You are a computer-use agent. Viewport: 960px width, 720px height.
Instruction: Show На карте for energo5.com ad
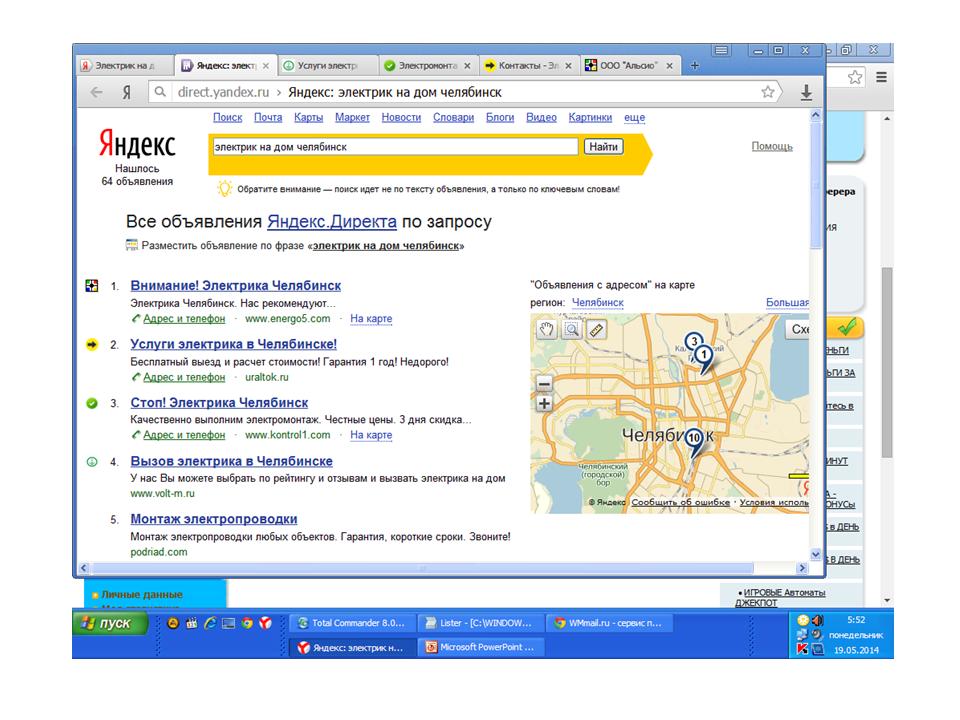[x=371, y=318]
